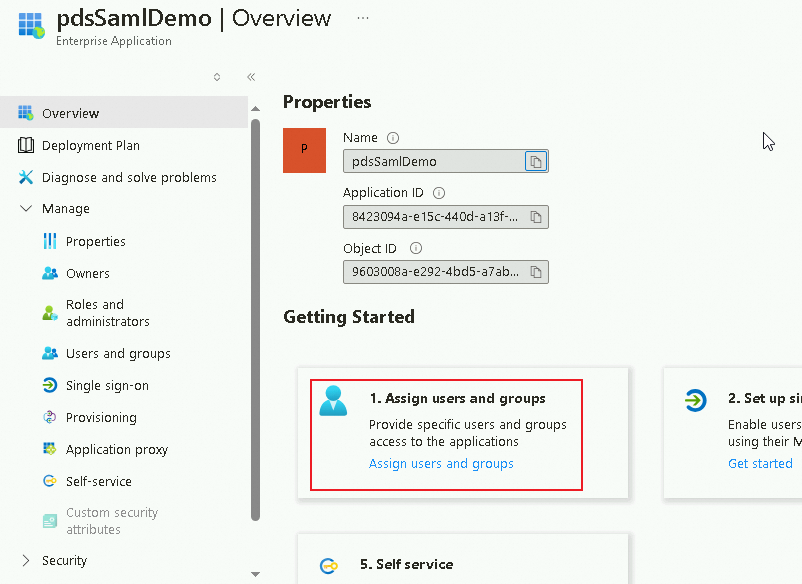Click the Roles and administrators icon
This screenshot has height=584, width=802.
point(50,312)
